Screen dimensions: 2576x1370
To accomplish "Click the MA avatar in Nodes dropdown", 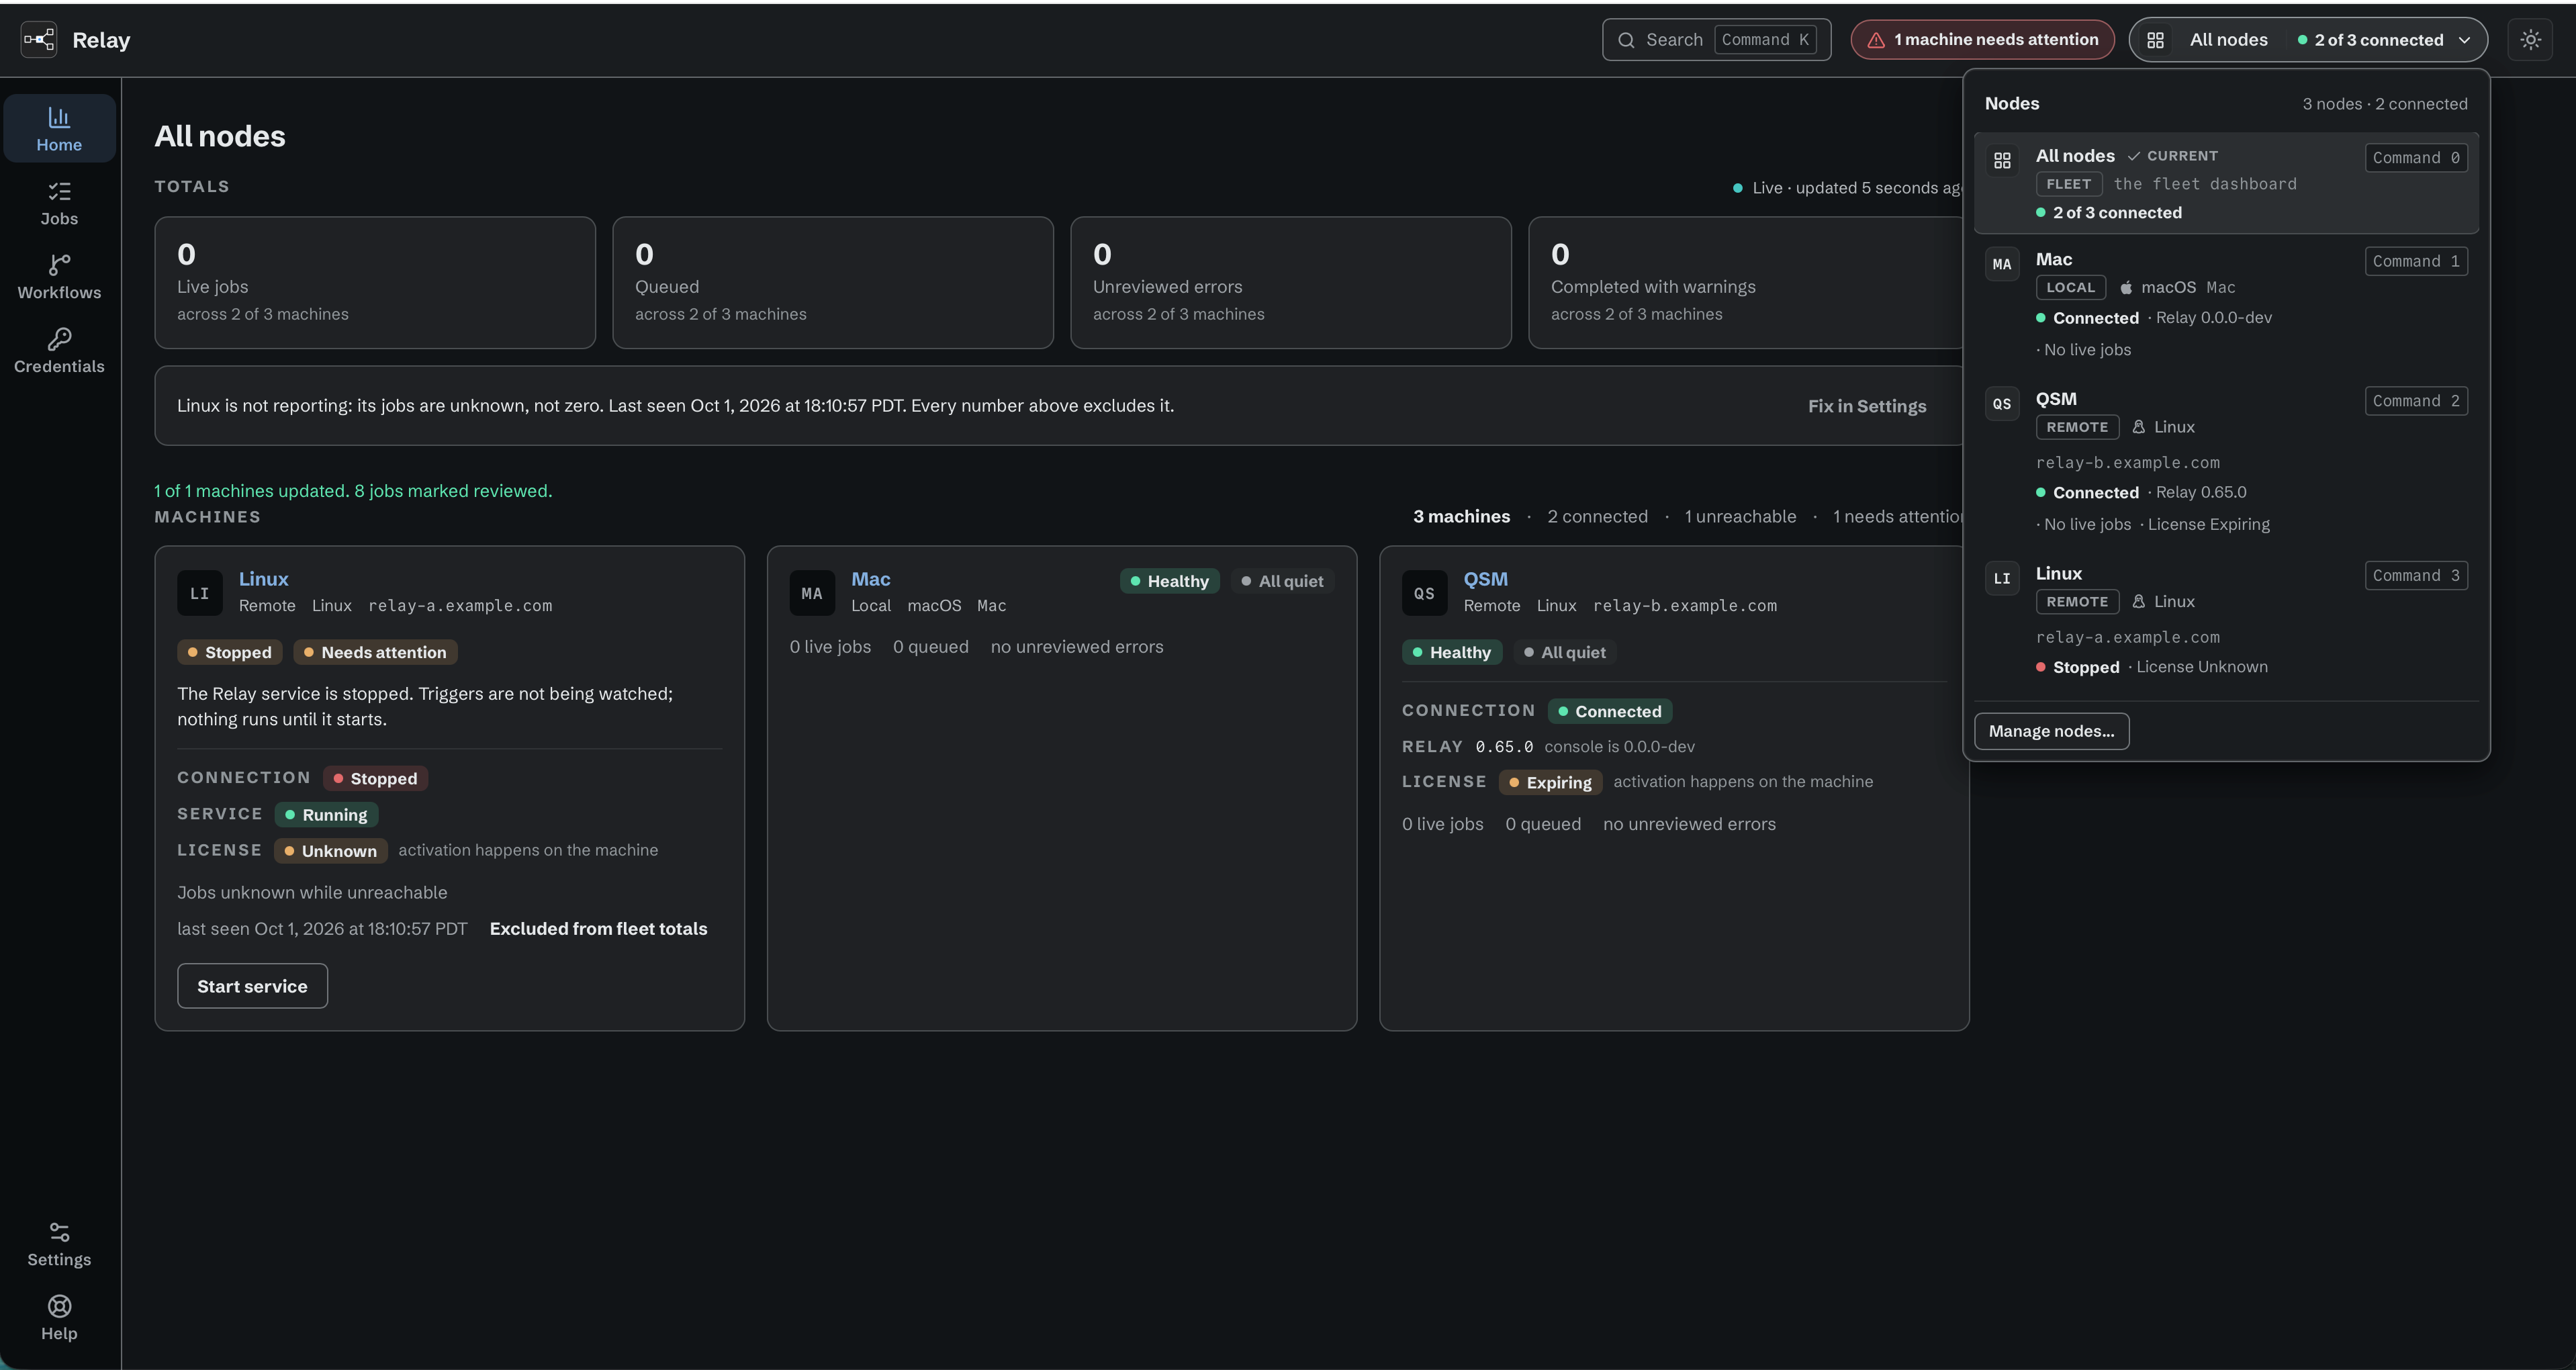I will (2002, 264).
